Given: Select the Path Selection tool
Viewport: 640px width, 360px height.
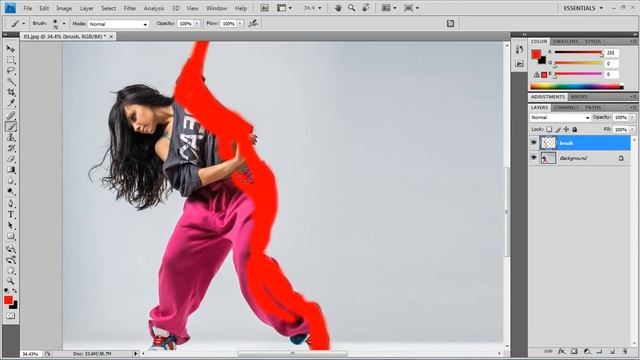Looking at the screenshot, I should click(x=11, y=226).
